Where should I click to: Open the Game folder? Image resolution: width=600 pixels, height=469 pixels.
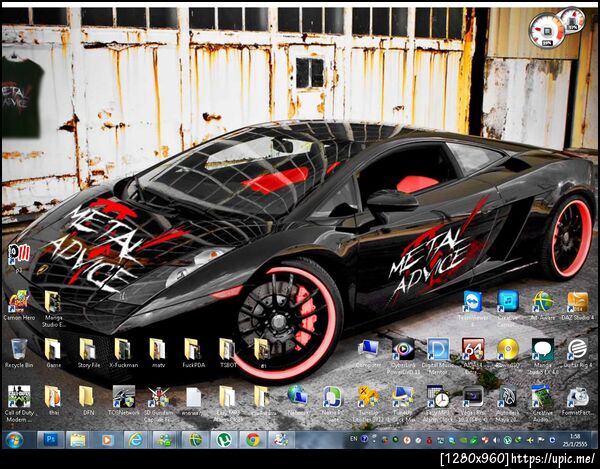click(53, 353)
